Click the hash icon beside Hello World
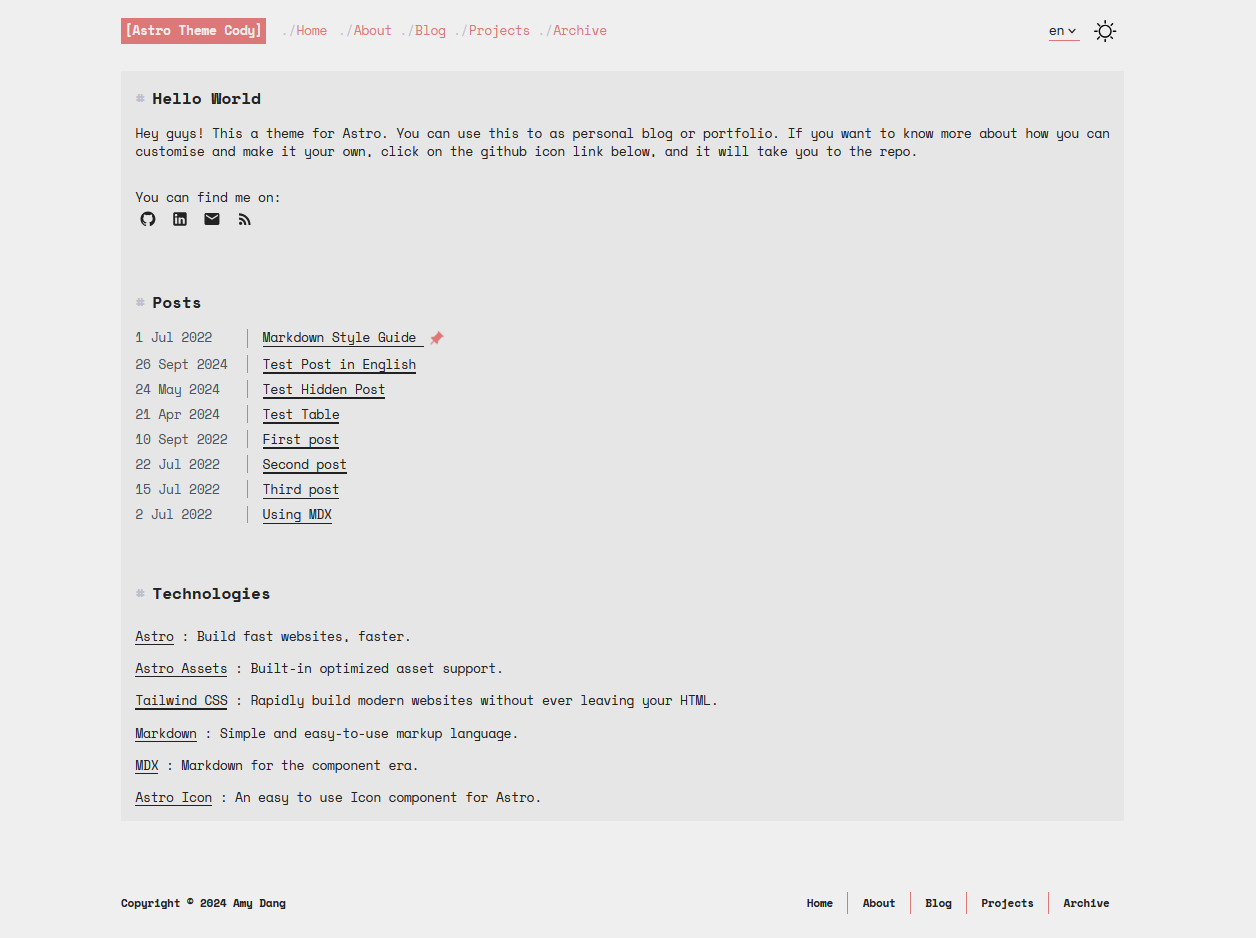This screenshot has height=938, width=1256. coord(140,98)
